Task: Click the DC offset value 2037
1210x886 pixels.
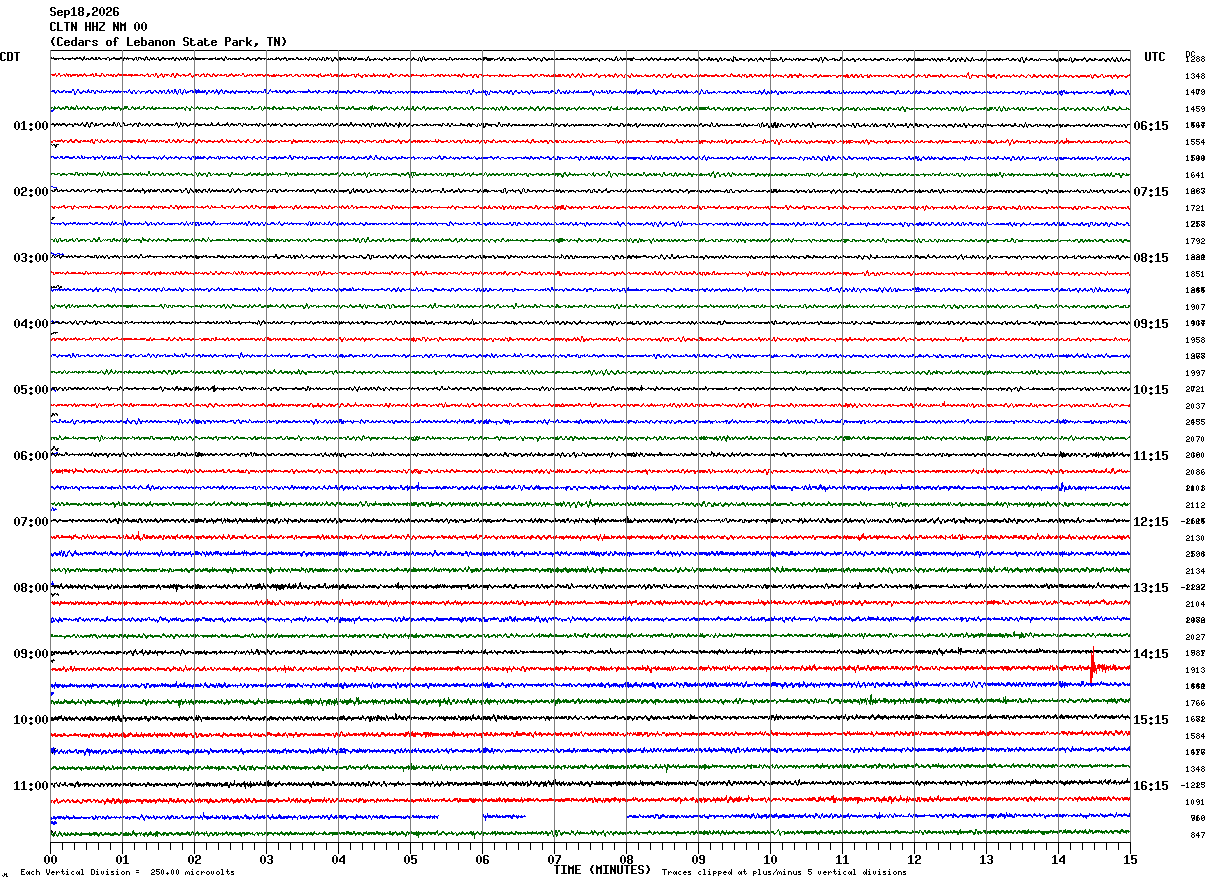Action: coord(1195,406)
